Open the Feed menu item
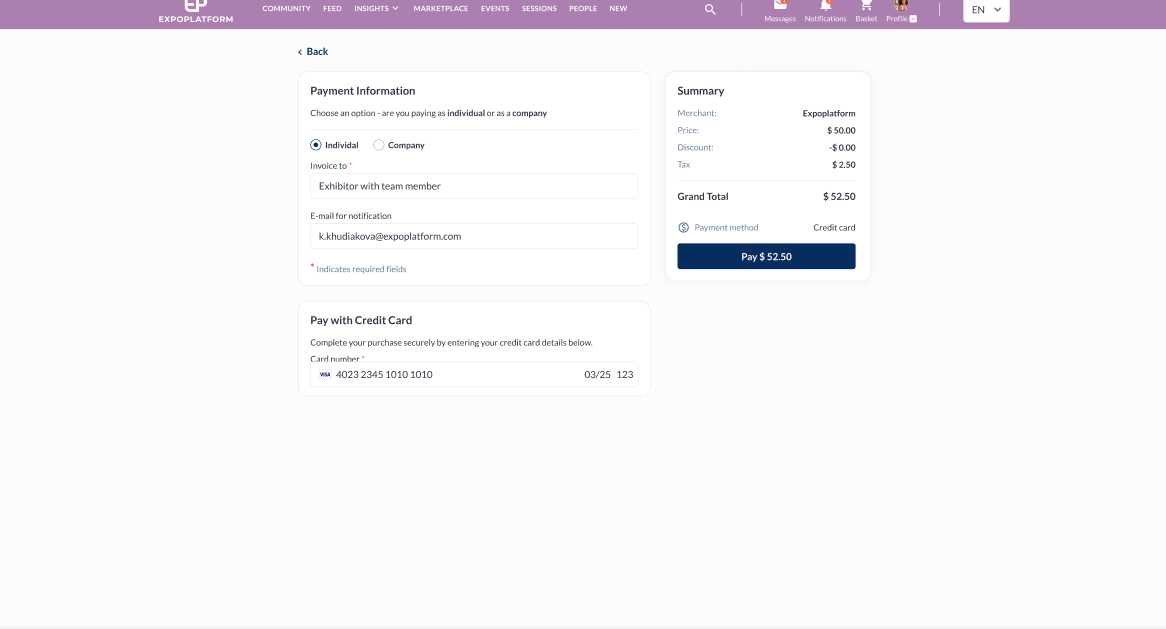The width and height of the screenshot is (1166, 629). (x=332, y=8)
